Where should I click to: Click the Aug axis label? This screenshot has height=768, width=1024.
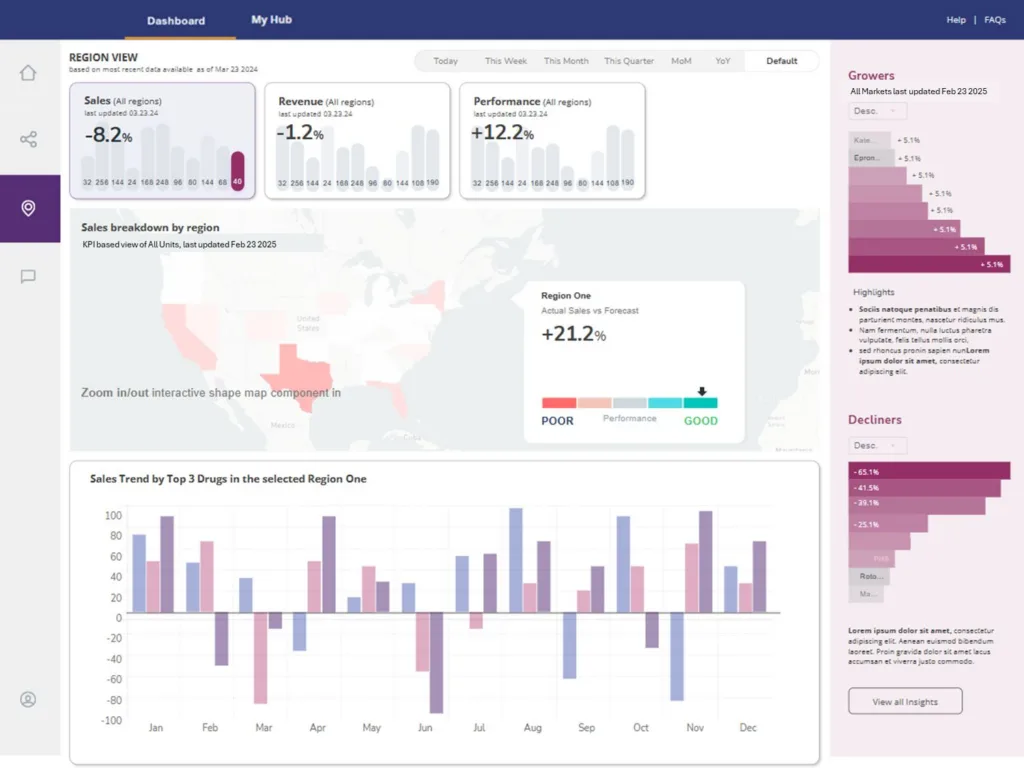click(532, 728)
